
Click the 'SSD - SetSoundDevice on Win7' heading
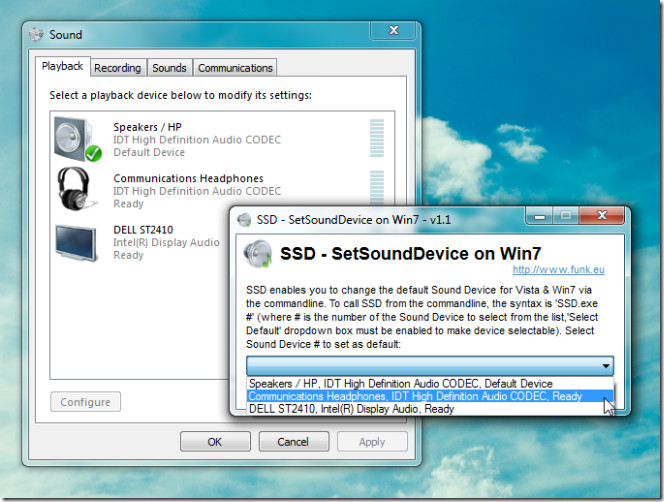(410, 253)
